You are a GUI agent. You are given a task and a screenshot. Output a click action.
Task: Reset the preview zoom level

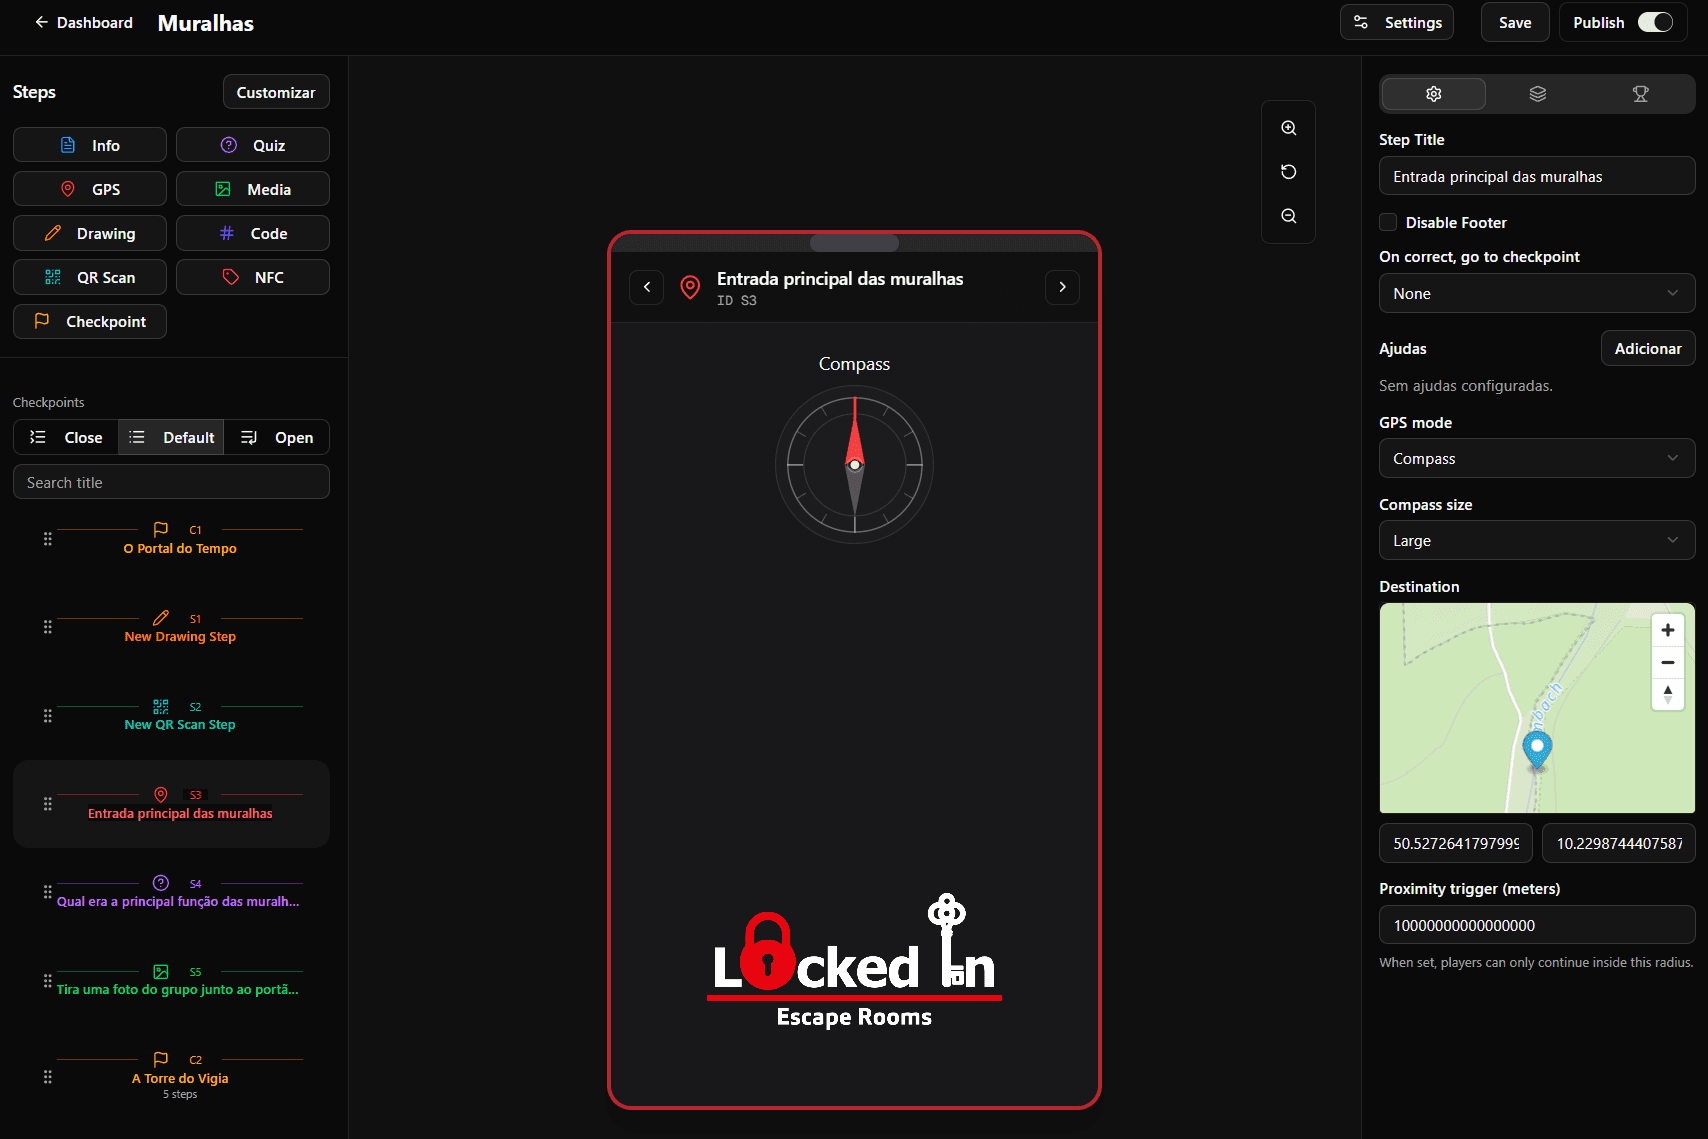point(1288,171)
